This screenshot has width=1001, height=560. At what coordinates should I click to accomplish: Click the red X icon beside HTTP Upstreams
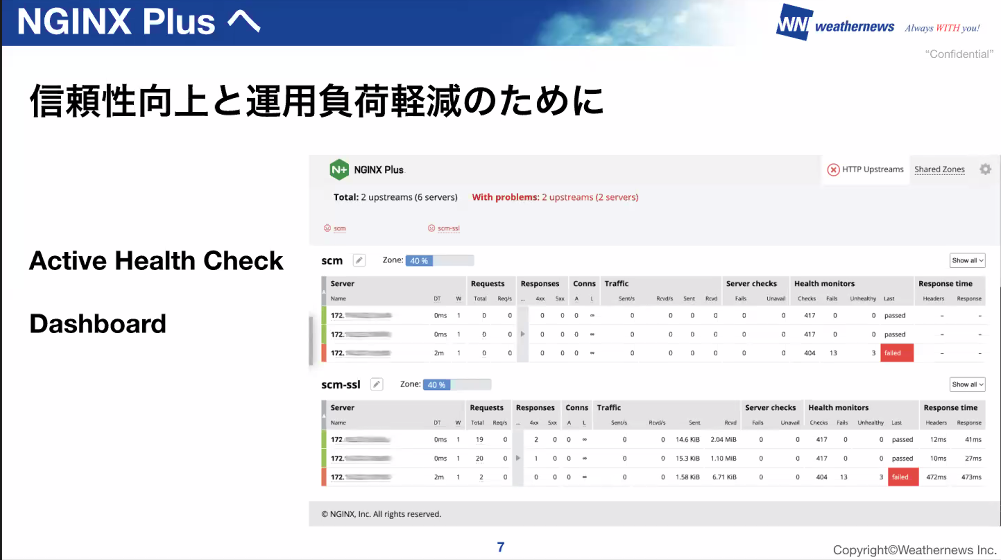(833, 170)
